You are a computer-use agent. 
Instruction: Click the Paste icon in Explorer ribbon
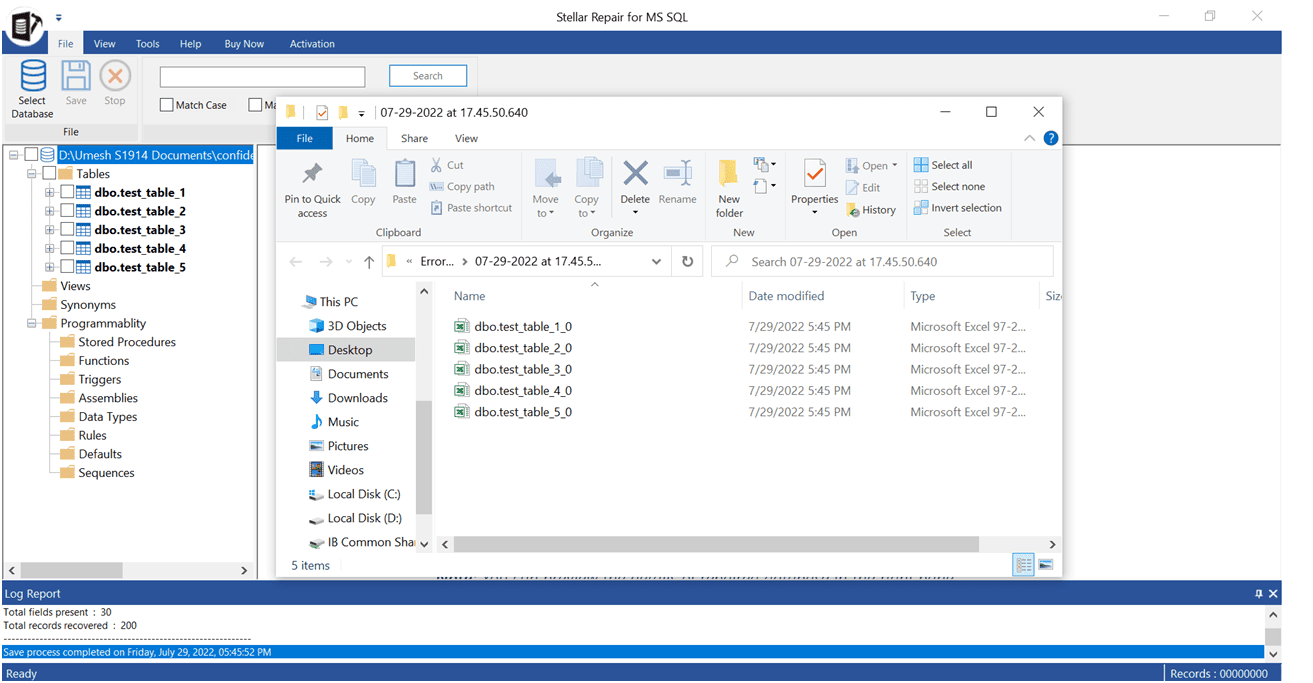tap(405, 174)
